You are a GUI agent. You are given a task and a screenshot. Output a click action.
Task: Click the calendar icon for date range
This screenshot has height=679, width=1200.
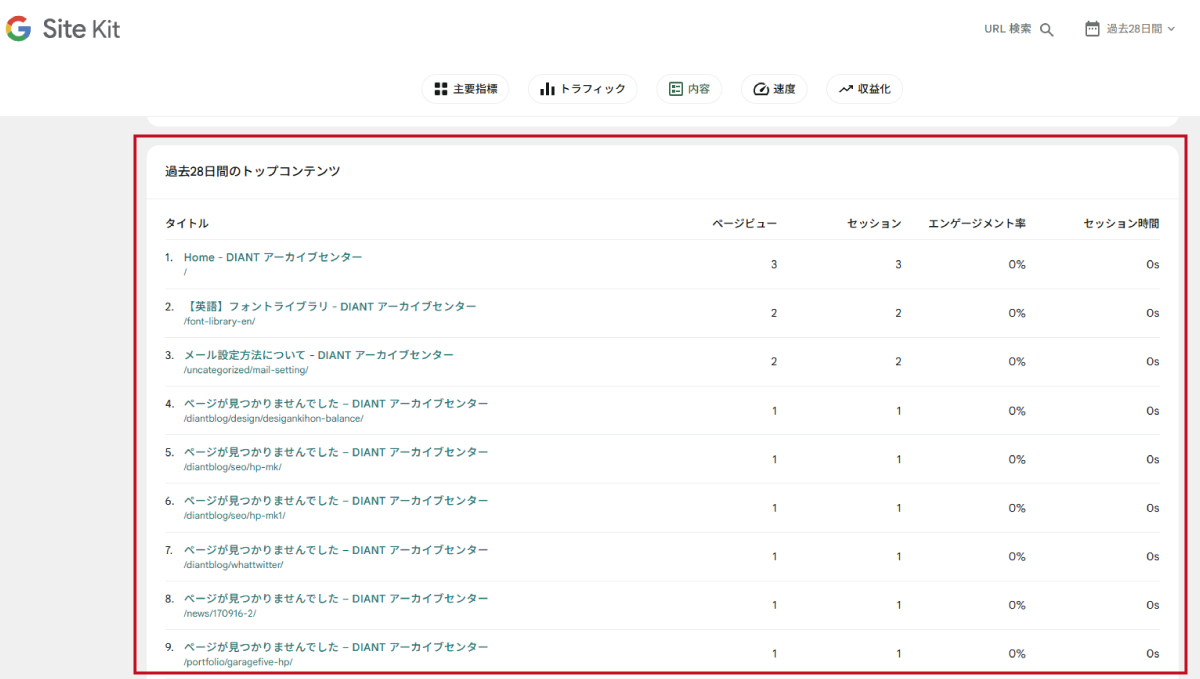[x=1092, y=29]
